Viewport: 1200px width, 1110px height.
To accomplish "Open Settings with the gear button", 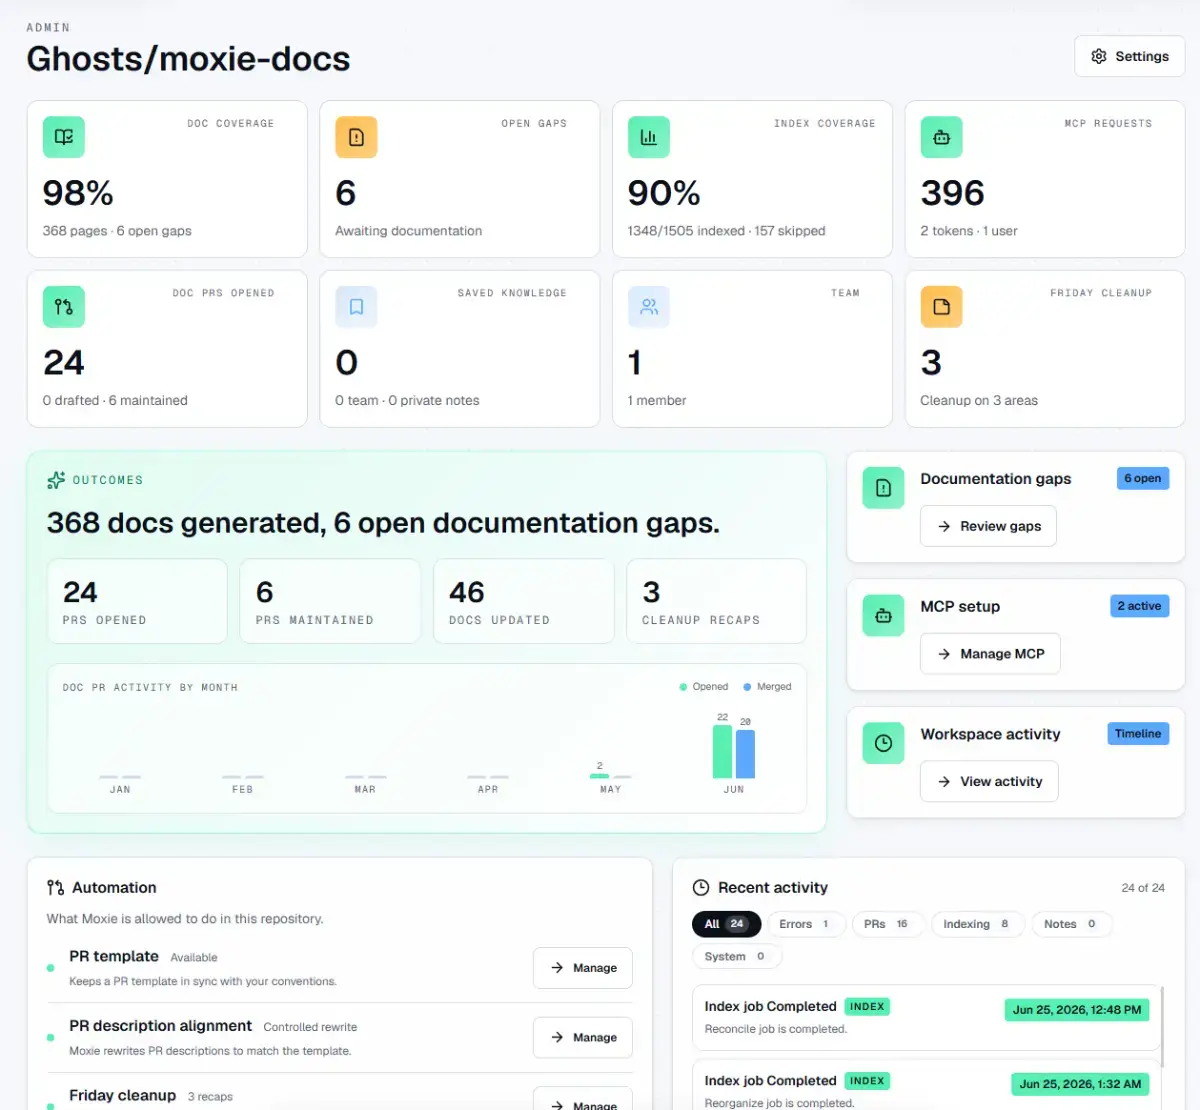I will click(1129, 56).
